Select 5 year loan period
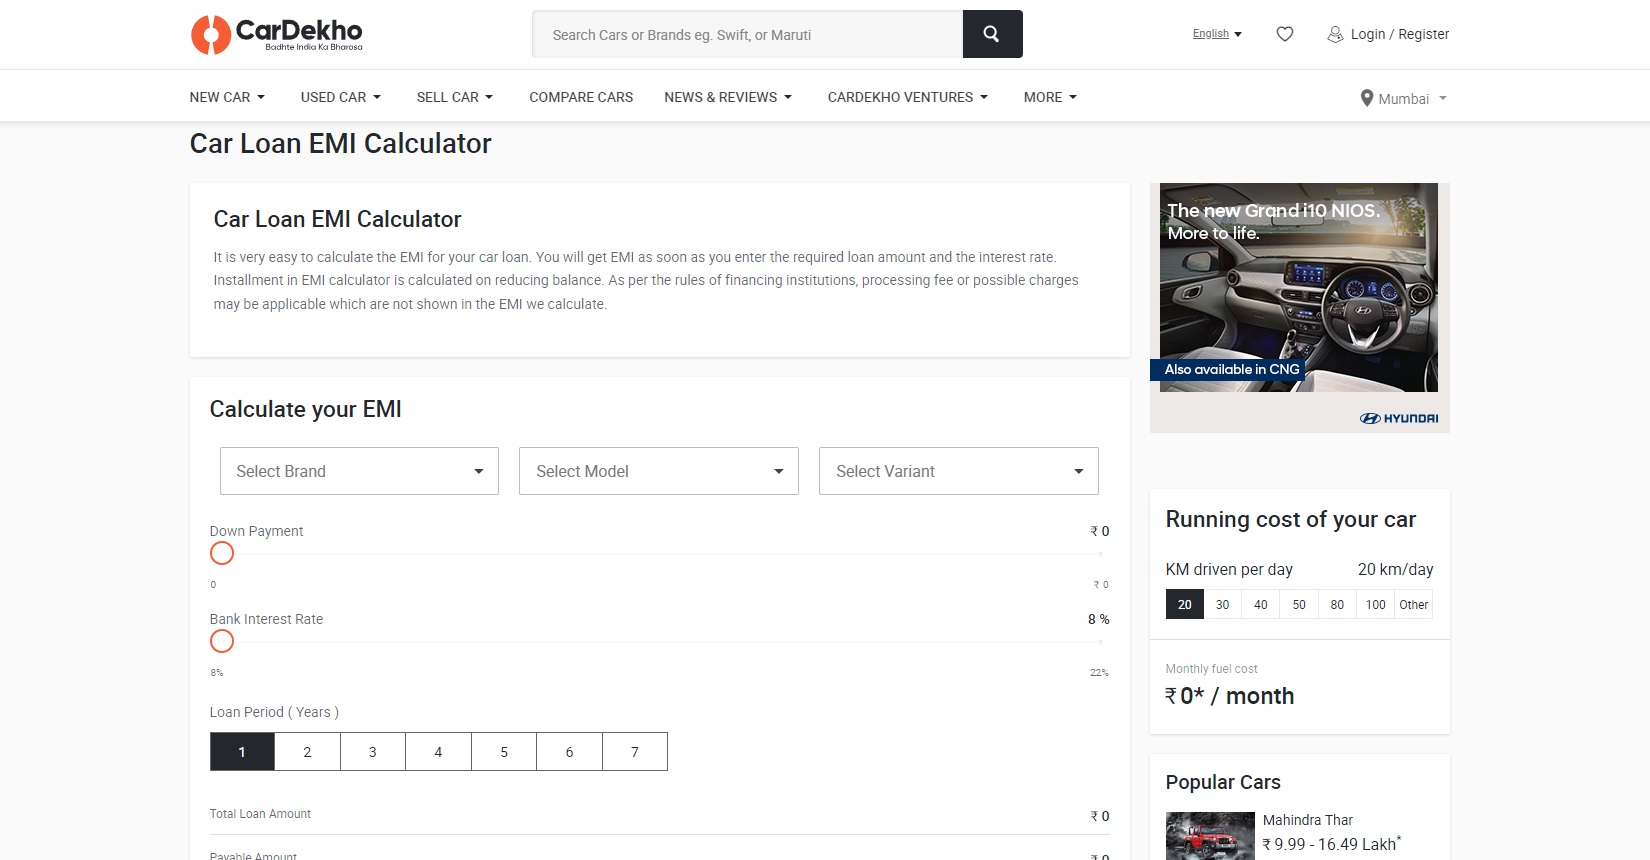Viewport: 1650px width, 860px height. (x=504, y=752)
